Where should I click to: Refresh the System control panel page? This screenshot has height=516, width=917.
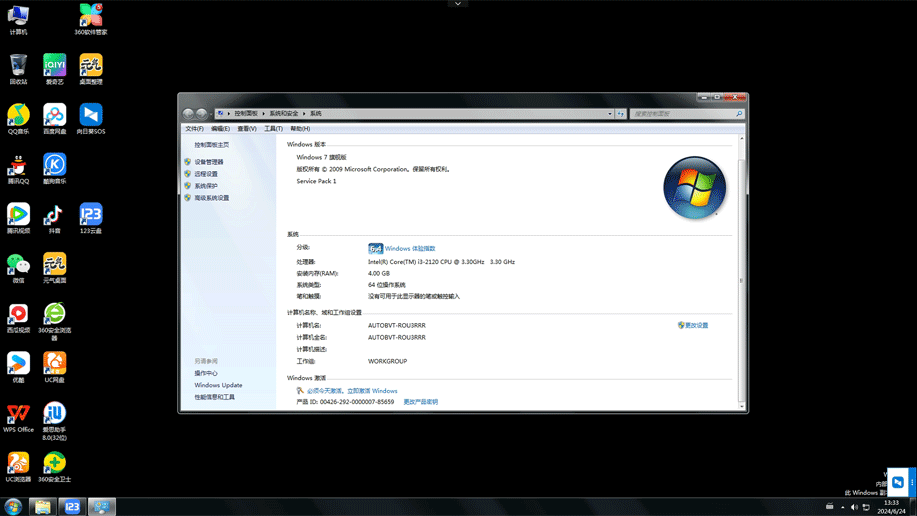[620, 113]
